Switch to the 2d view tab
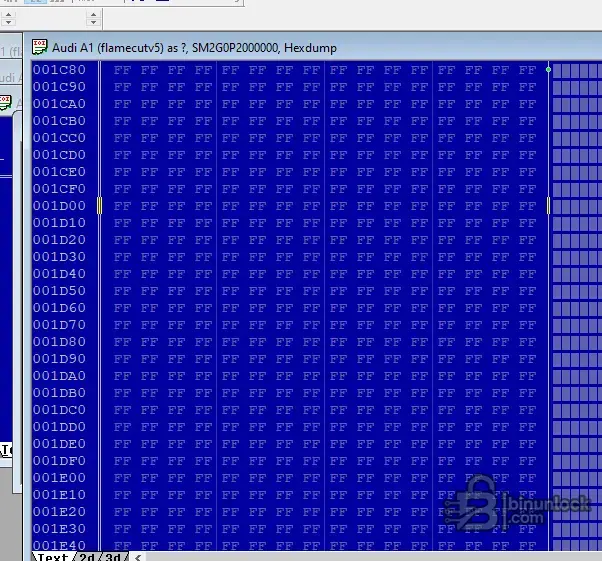 (x=87, y=557)
